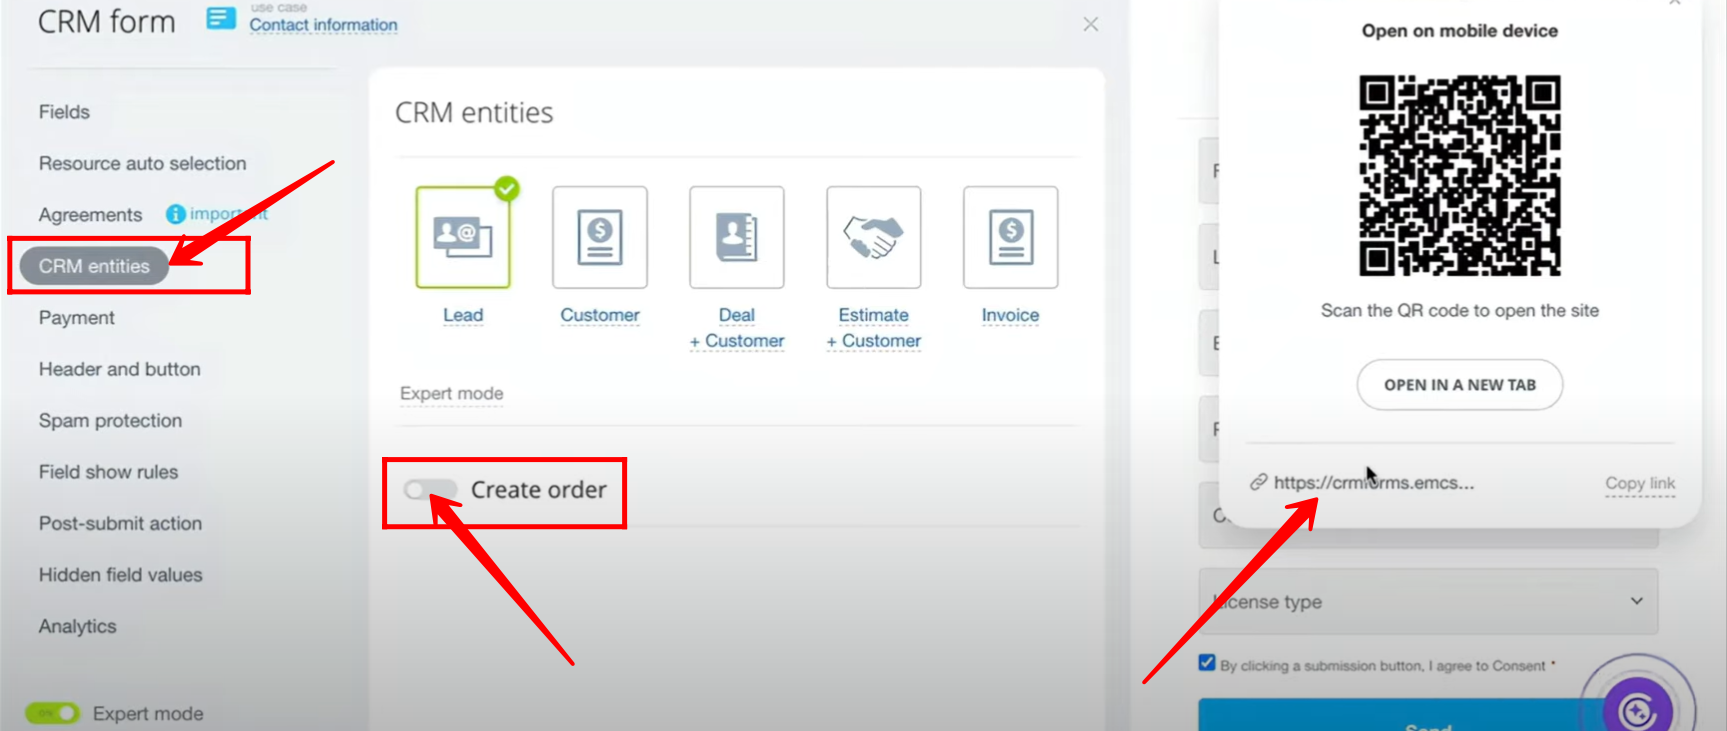Open the round purple chat widget

click(x=1637, y=710)
